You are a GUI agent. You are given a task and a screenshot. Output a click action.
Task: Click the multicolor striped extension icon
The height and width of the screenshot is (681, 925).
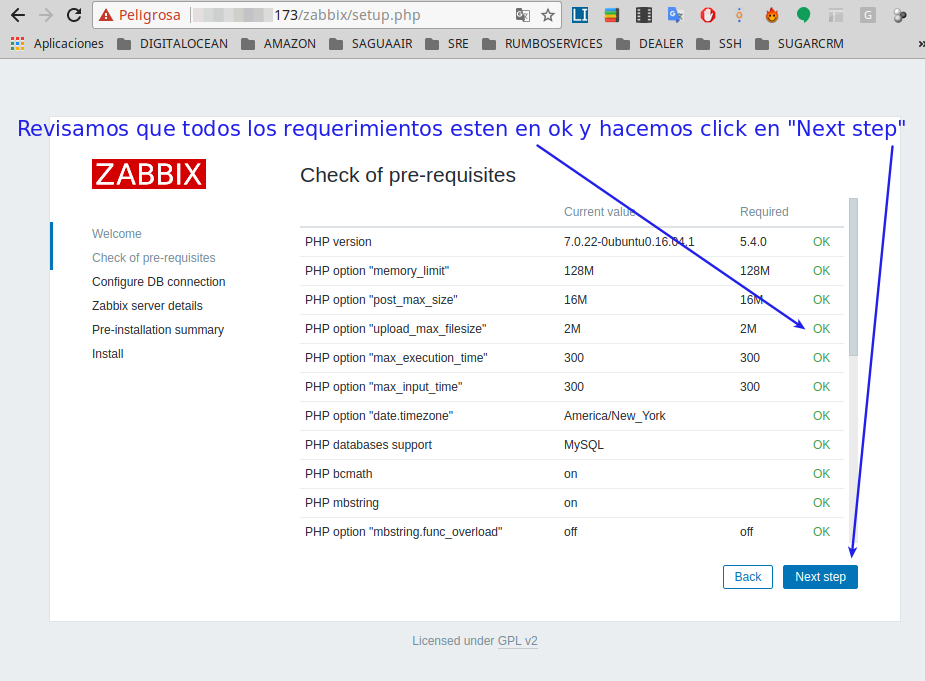612,15
